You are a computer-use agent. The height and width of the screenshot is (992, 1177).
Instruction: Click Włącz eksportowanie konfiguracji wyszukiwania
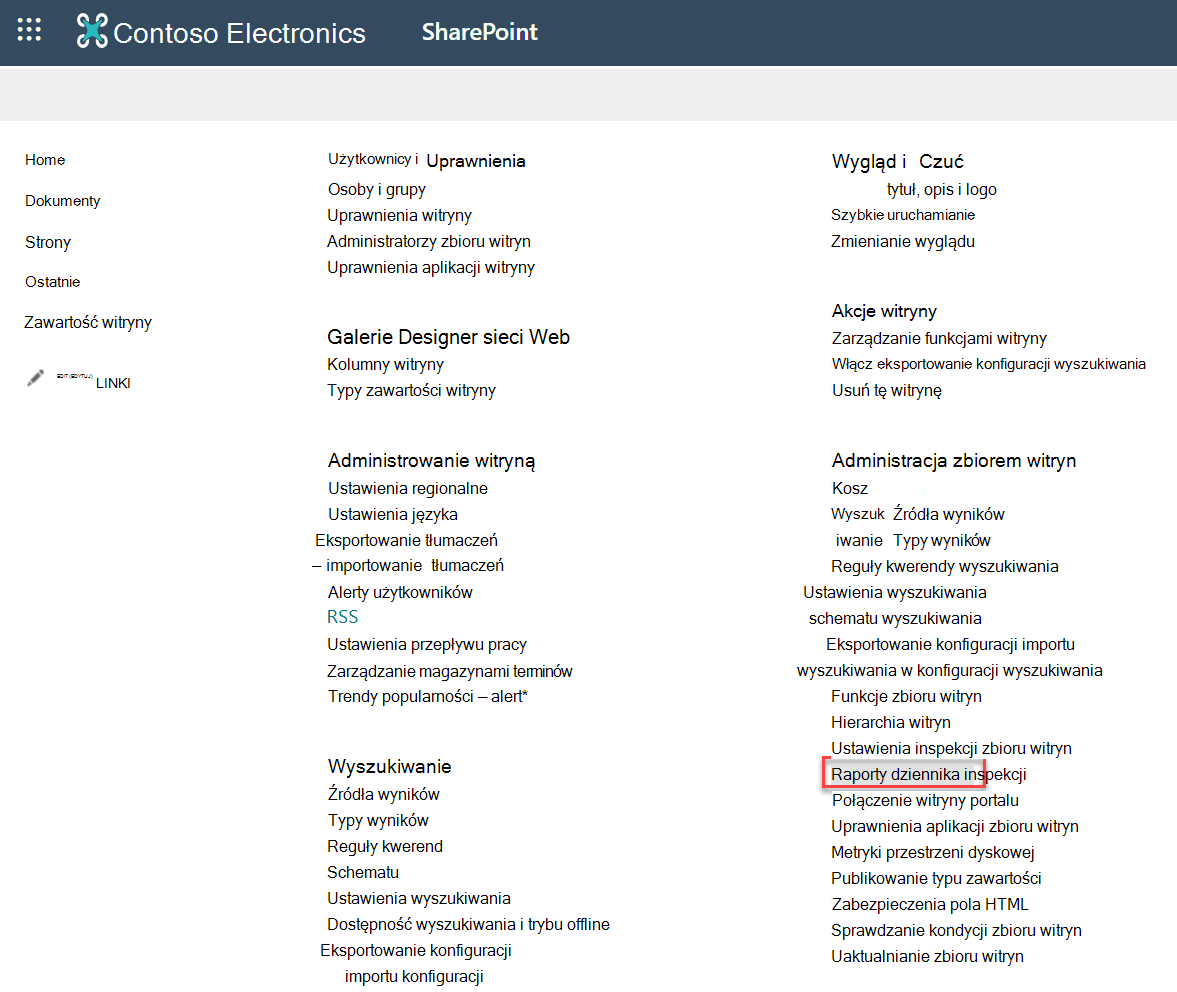point(989,364)
